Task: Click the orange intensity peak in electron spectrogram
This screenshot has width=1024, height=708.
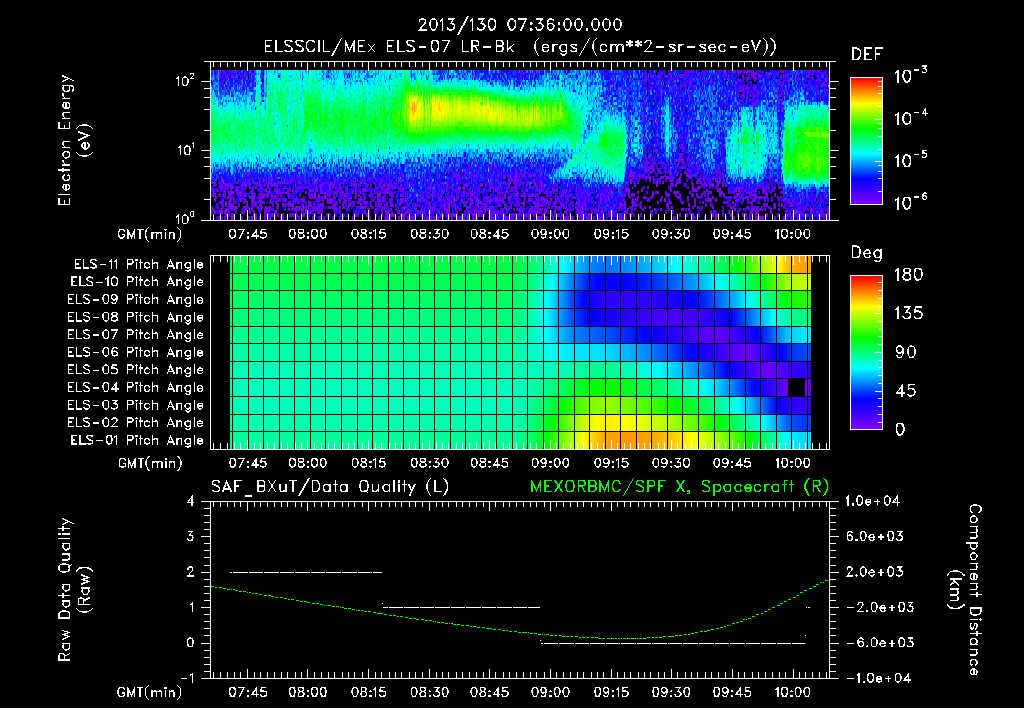Action: point(414,106)
